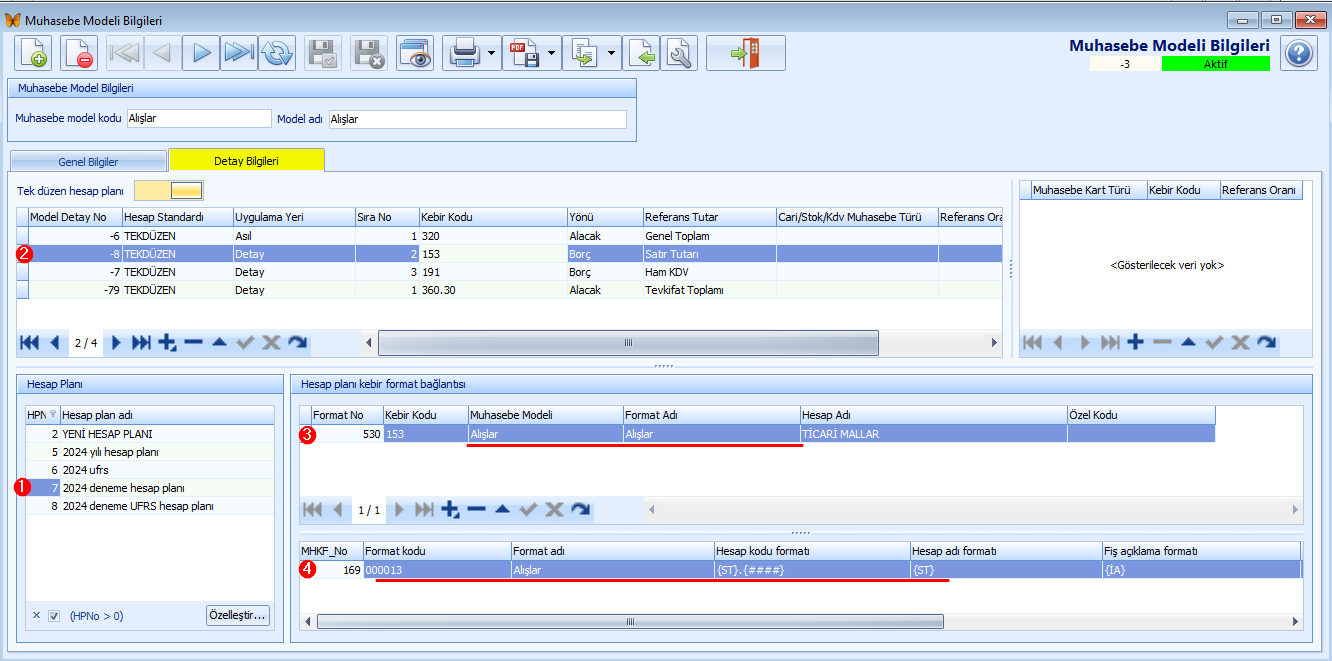Click the new record icon with green plus
Viewport: 1332px width, 661px height.
(34, 53)
